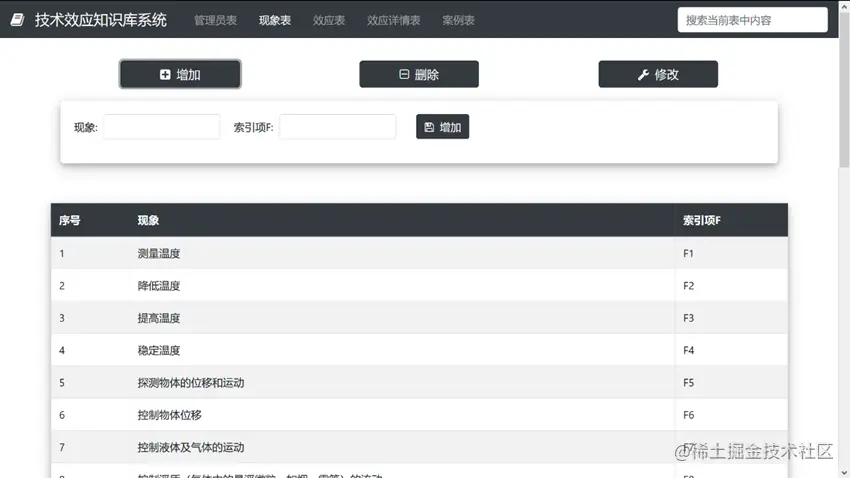
Task: Click the F4 index cell
Action: tap(731, 350)
